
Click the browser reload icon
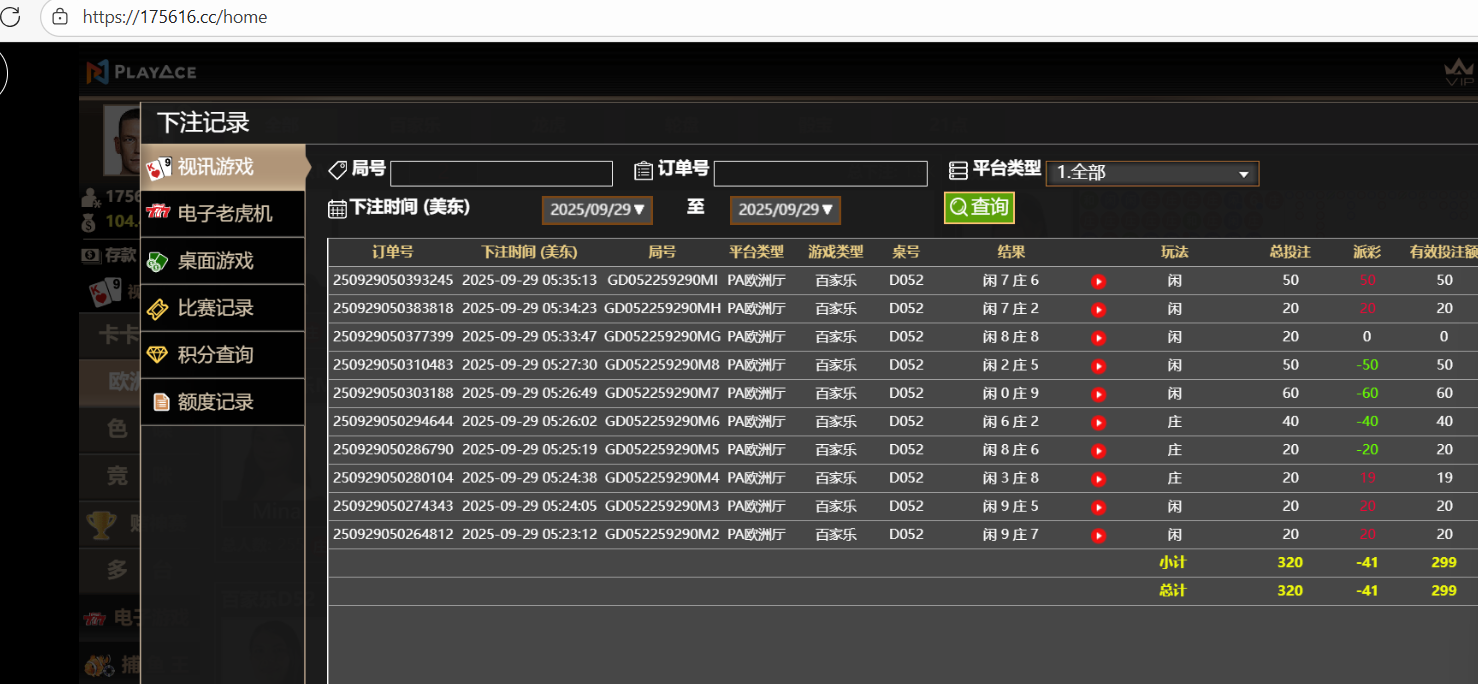click(11, 17)
